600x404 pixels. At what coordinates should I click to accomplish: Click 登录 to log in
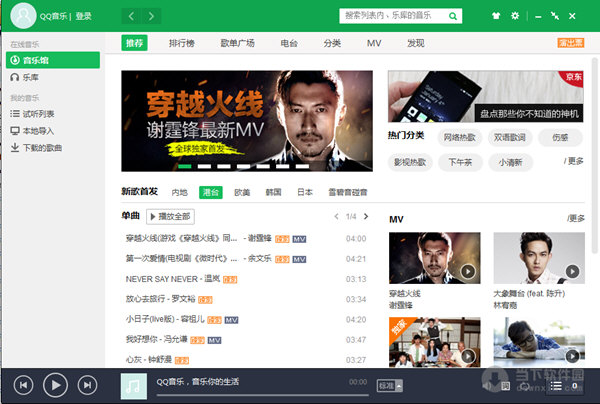pyautogui.click(x=83, y=16)
